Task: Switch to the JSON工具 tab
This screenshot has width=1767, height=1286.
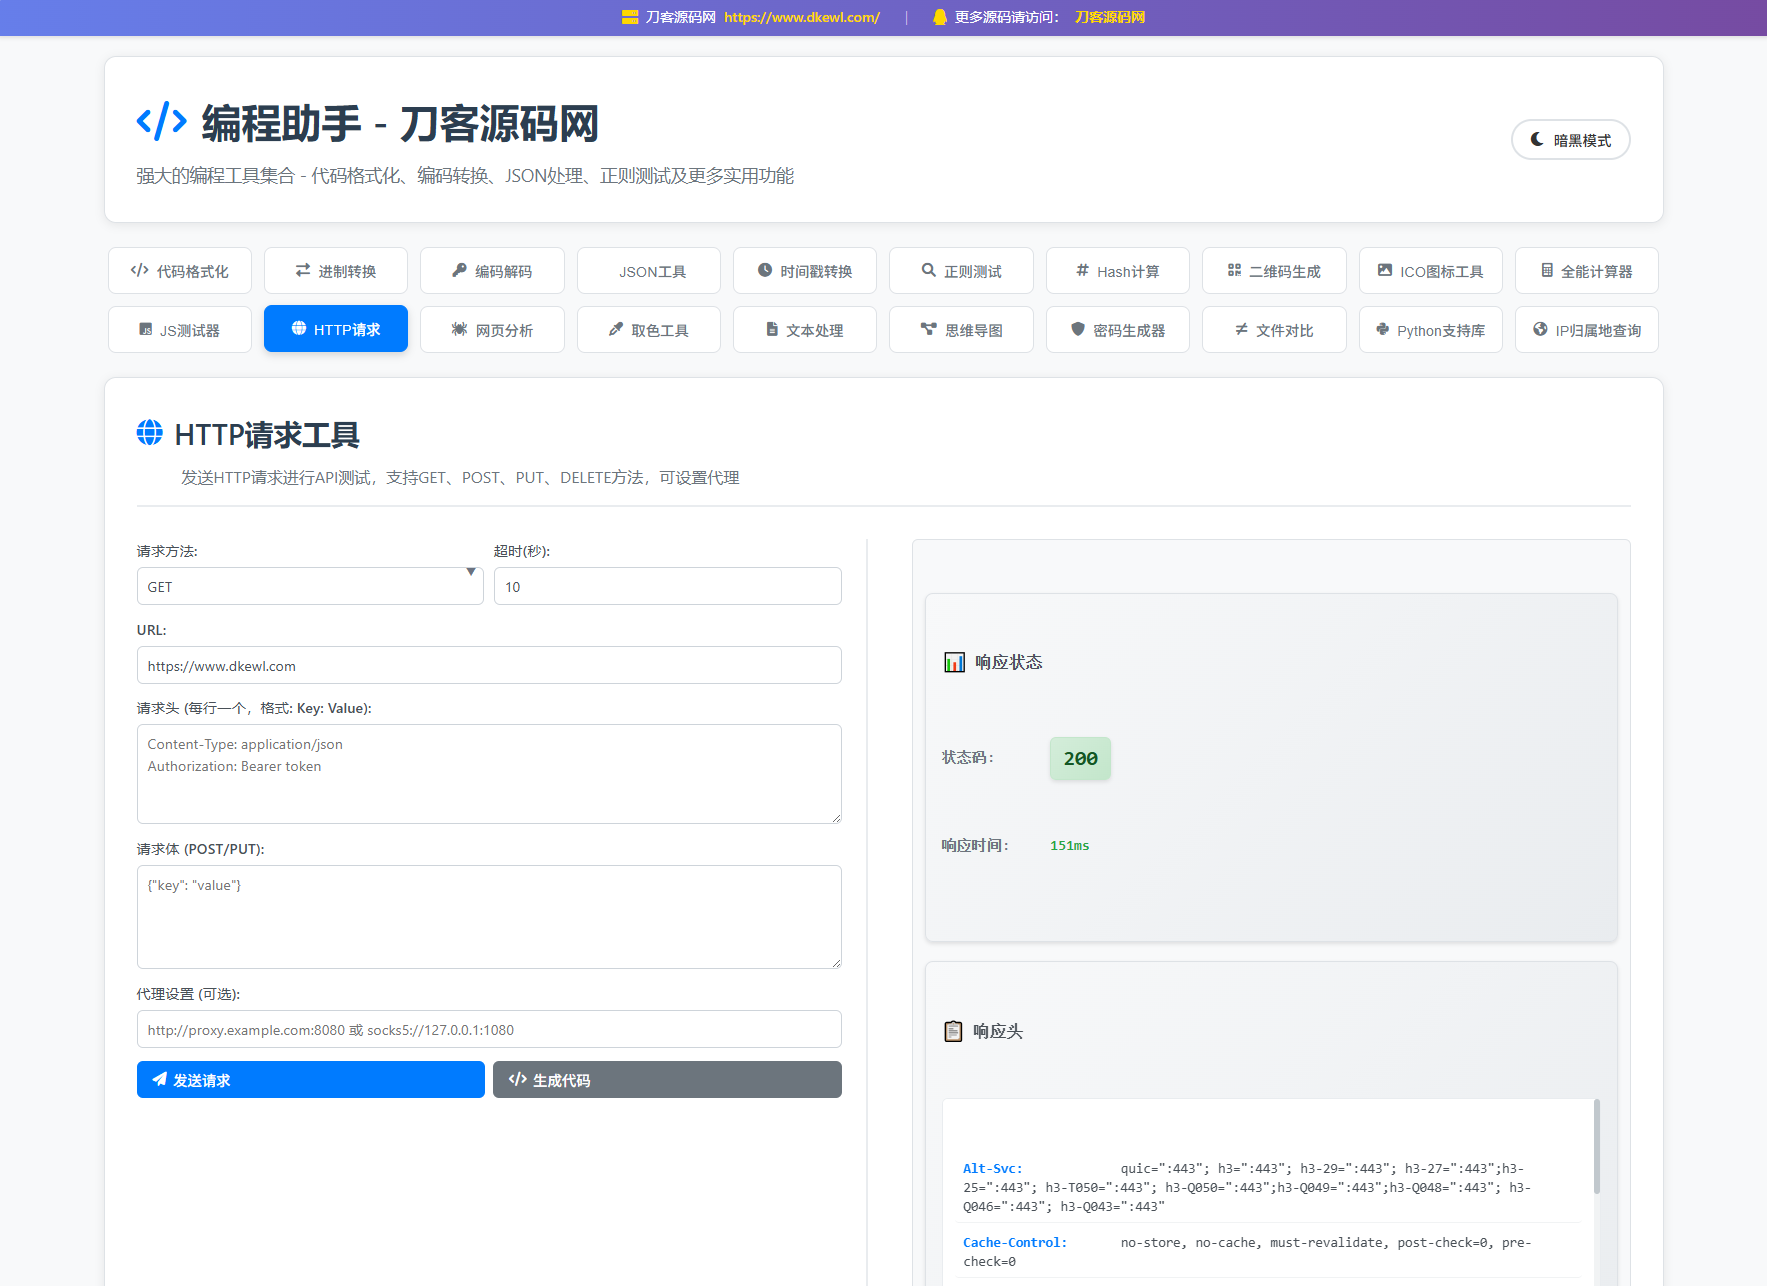Action: pos(648,270)
